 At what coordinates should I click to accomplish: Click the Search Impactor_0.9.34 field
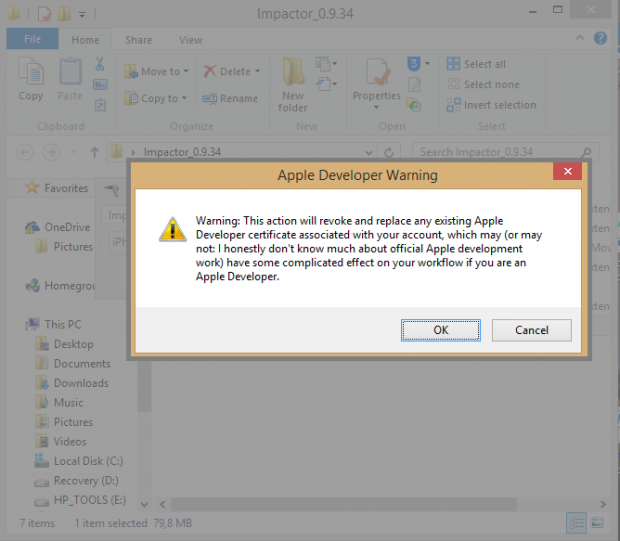pos(505,152)
